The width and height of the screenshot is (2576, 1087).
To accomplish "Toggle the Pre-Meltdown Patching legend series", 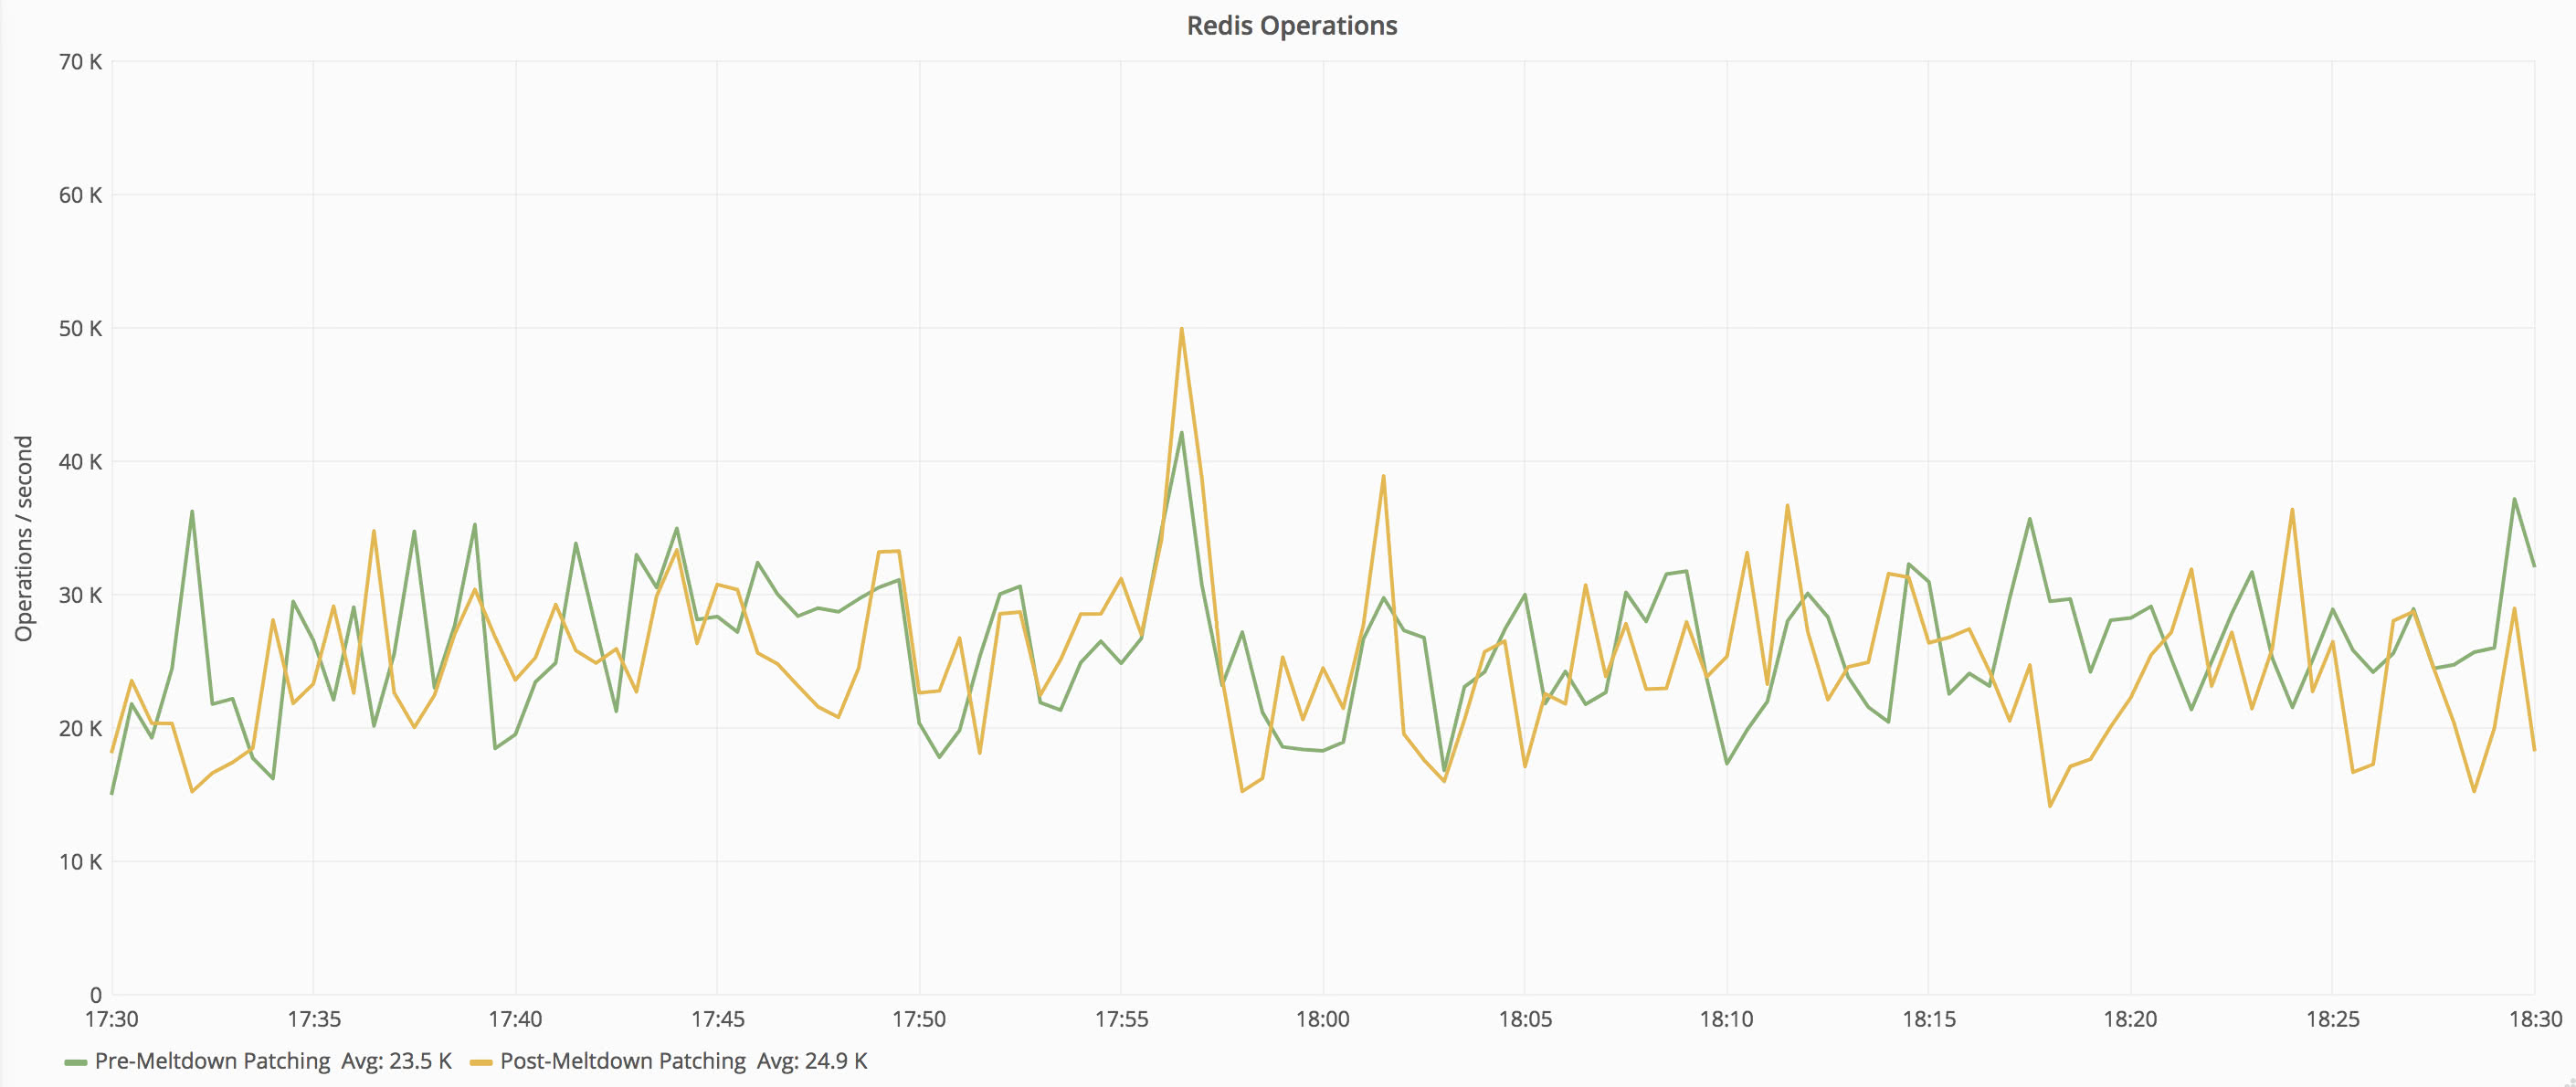I will (x=212, y=1061).
